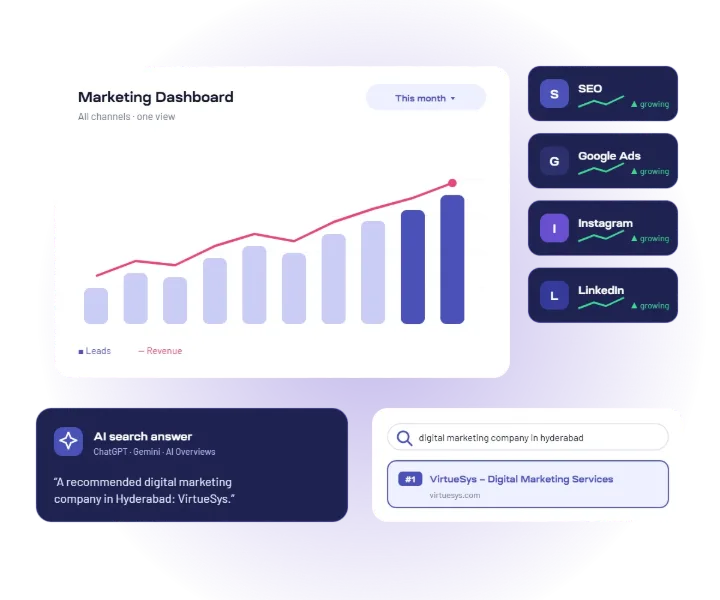Click the SEO trend sparkline

point(601,101)
